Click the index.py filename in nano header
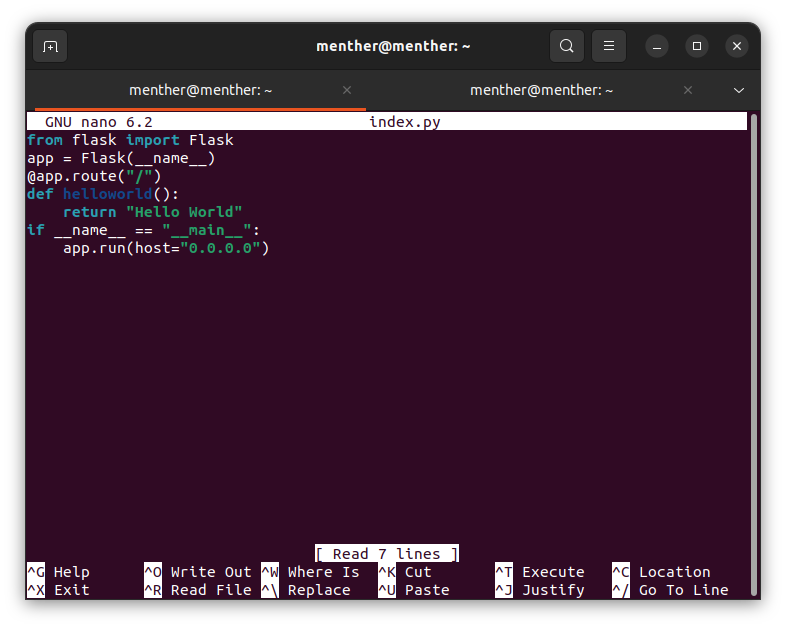 click(x=405, y=122)
